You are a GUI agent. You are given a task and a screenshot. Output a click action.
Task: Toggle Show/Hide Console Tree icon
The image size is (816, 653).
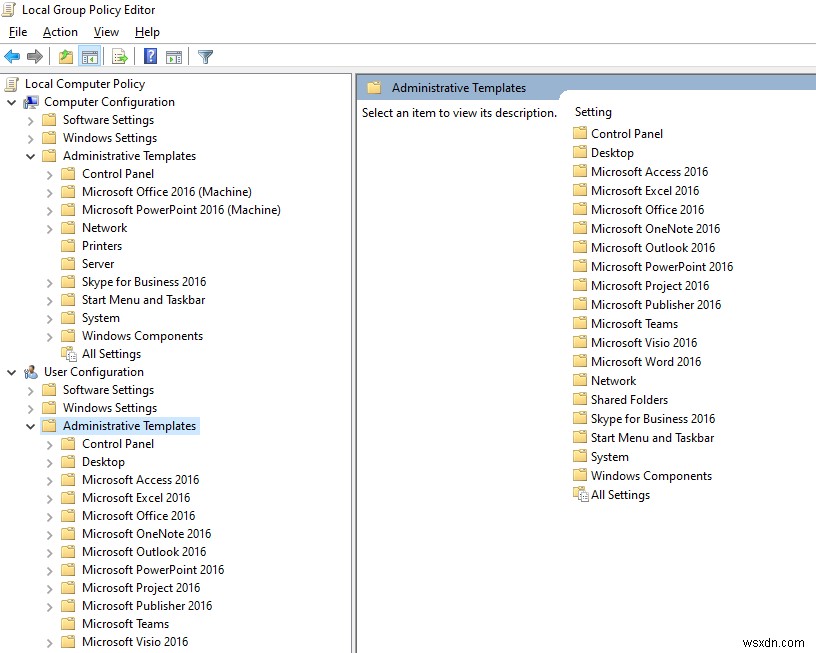pos(90,56)
